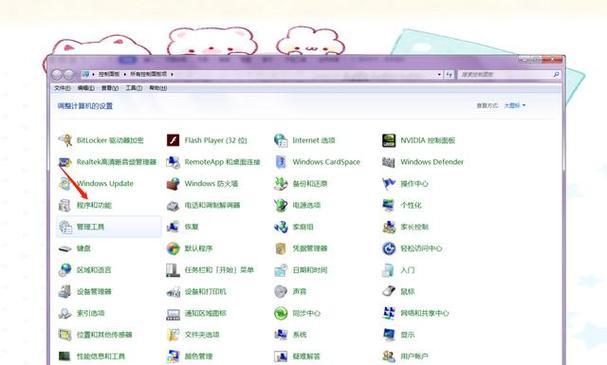Viewport: 607px width, 365px height.
Task: Open the Windows Defender icon
Action: (x=389, y=162)
